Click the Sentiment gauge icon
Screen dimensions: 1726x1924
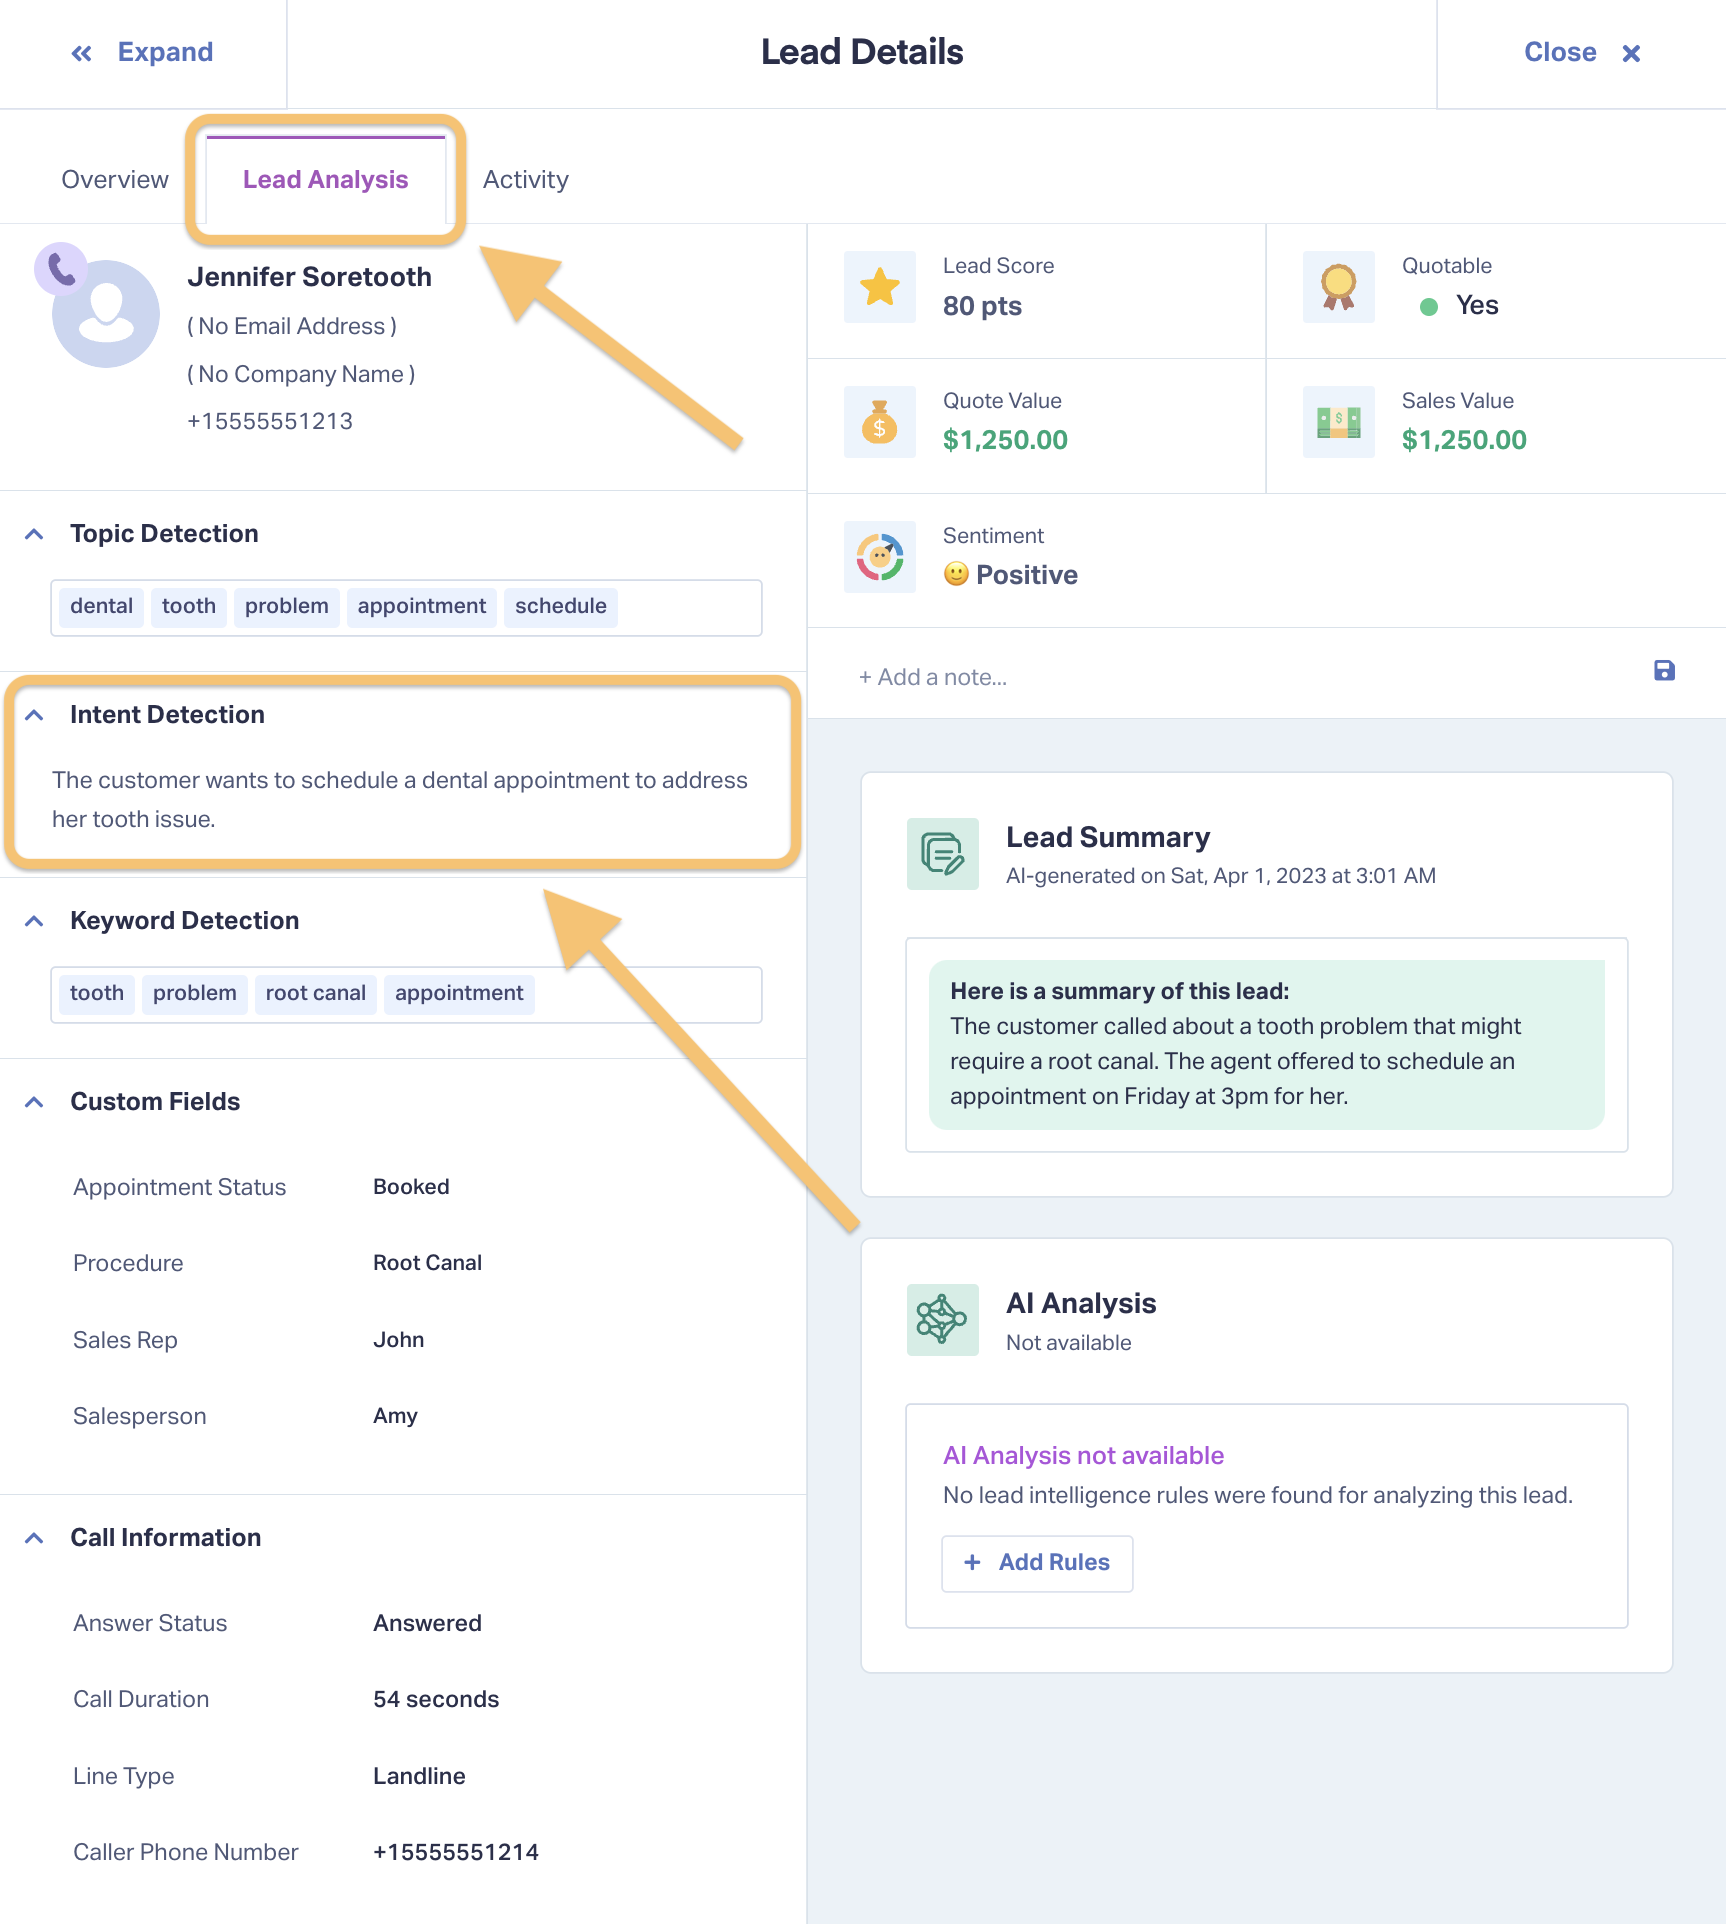[880, 557]
